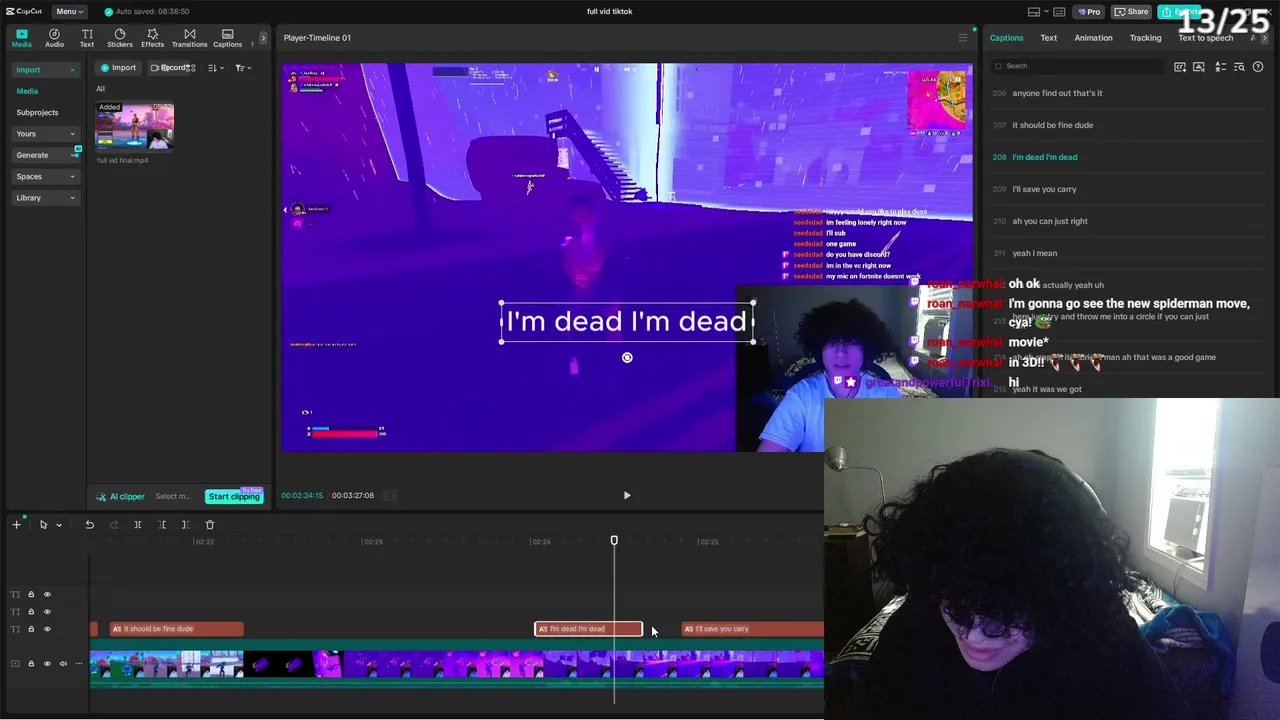Click the captions Search field

coord(1076,66)
